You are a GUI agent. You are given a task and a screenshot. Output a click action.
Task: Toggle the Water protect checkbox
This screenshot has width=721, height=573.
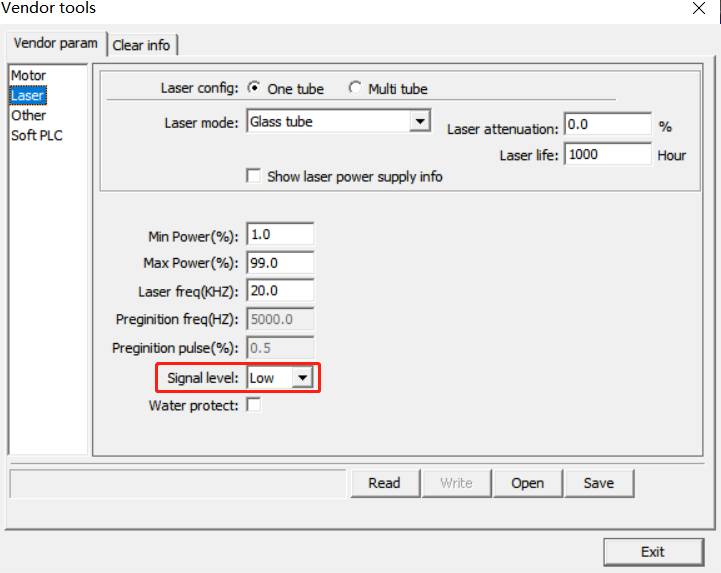(x=254, y=406)
